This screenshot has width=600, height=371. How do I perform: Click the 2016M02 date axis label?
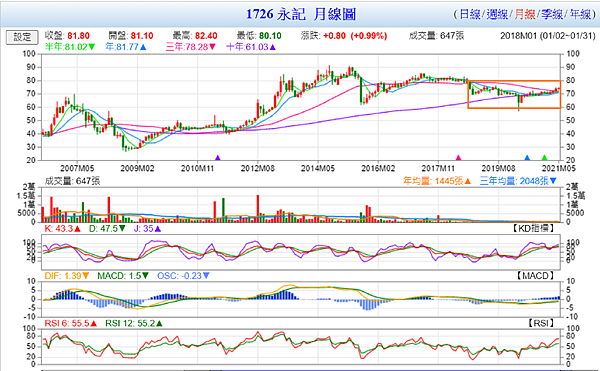tap(378, 168)
